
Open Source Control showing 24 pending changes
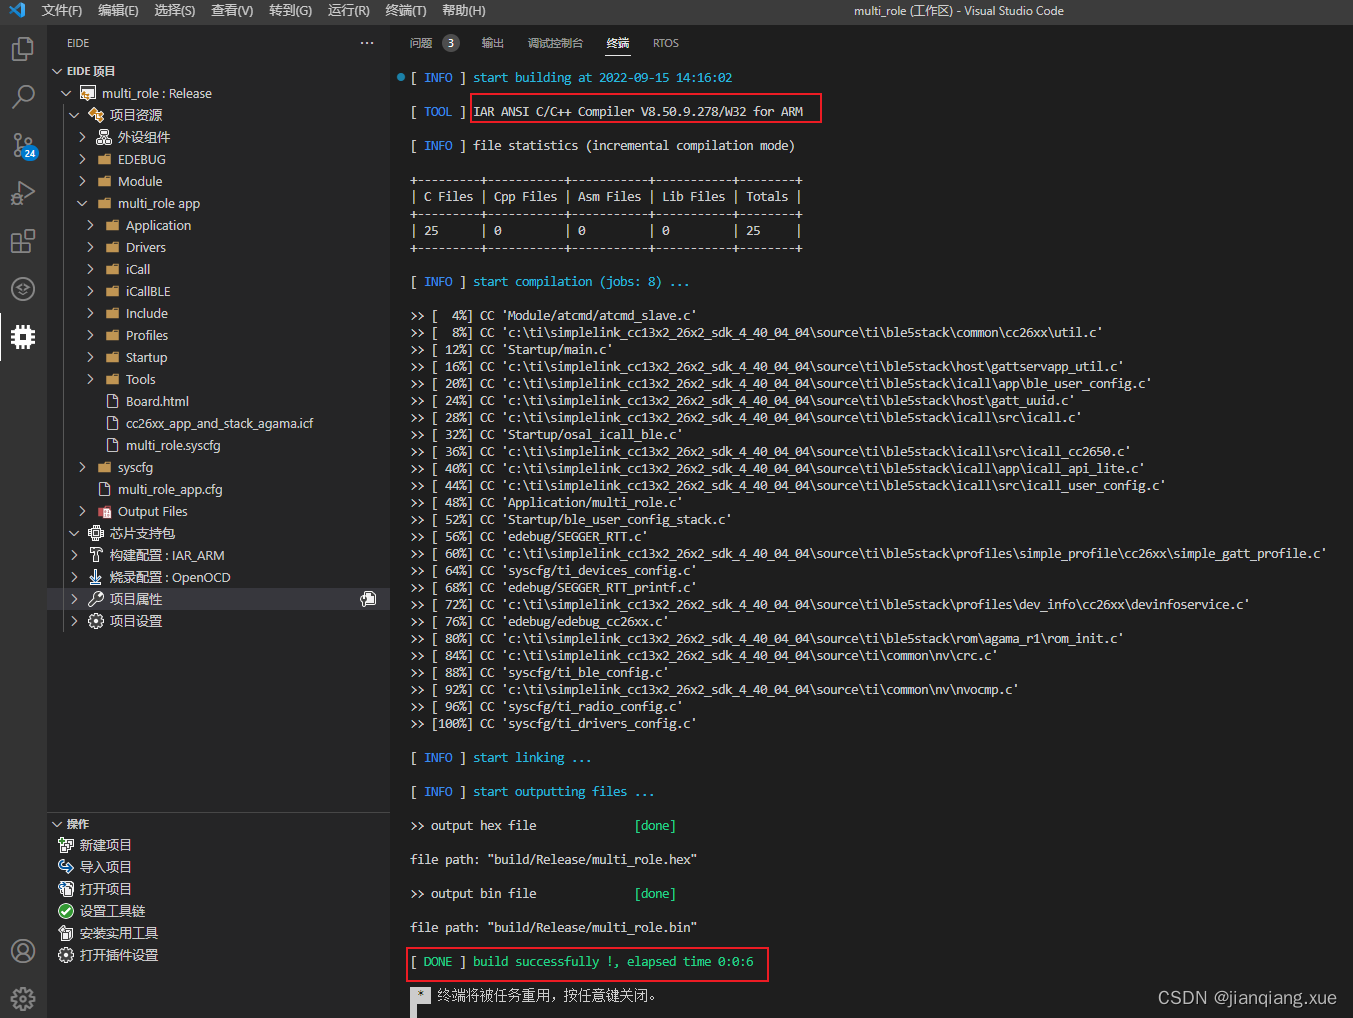click(22, 144)
